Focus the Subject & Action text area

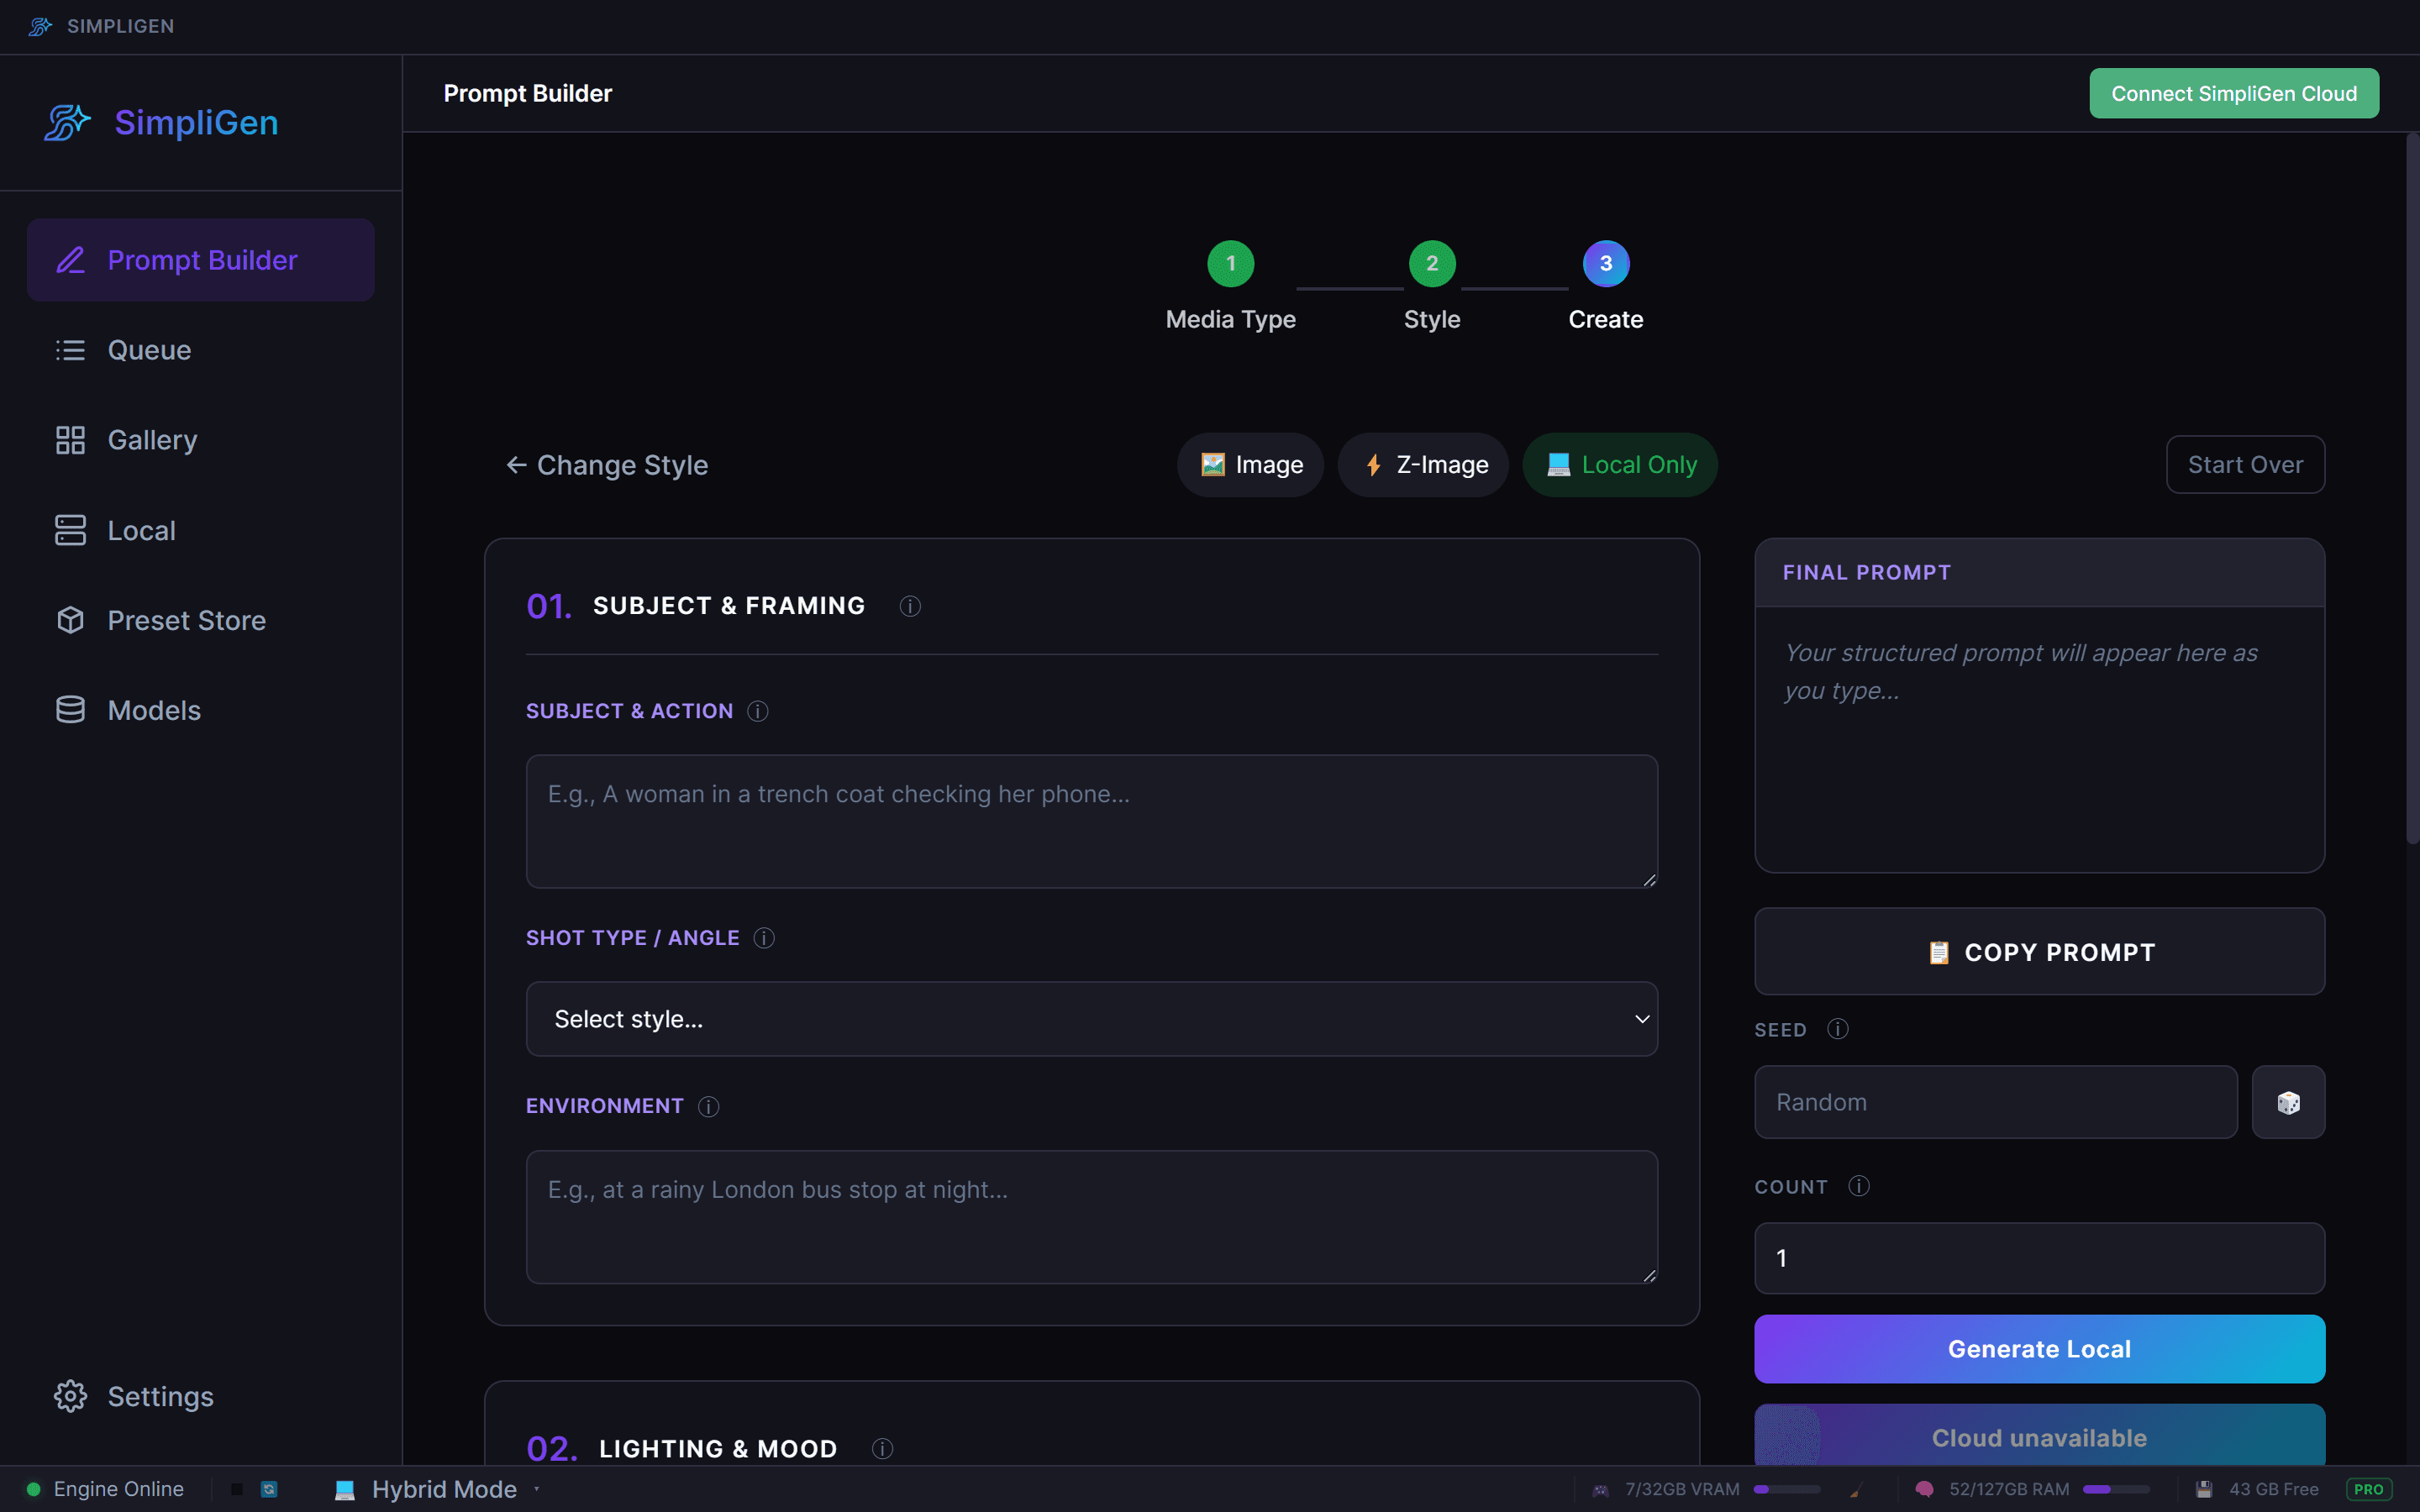tap(1092, 821)
